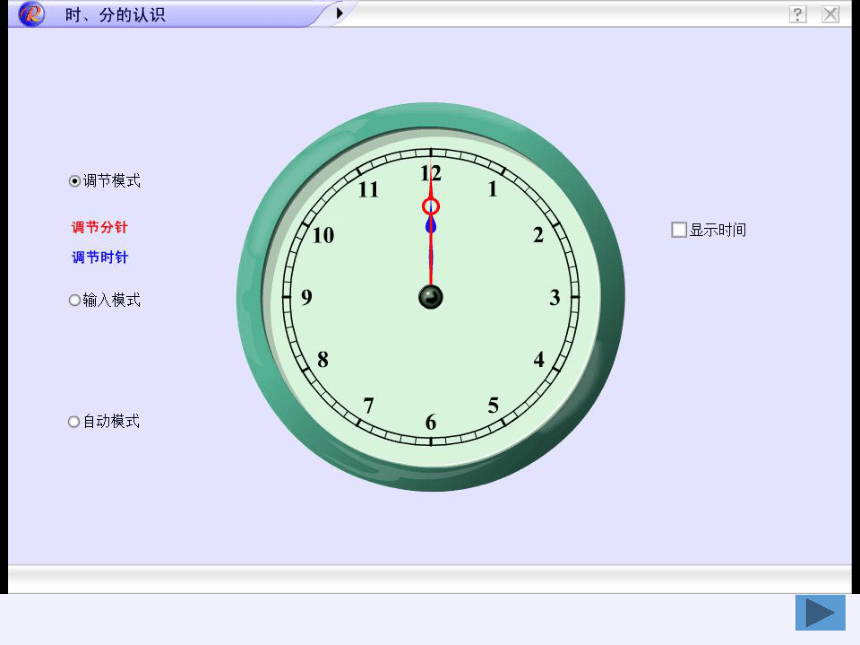Click the red circle handle on the minute hand
Viewport: 860px width, 645px height.
431,207
